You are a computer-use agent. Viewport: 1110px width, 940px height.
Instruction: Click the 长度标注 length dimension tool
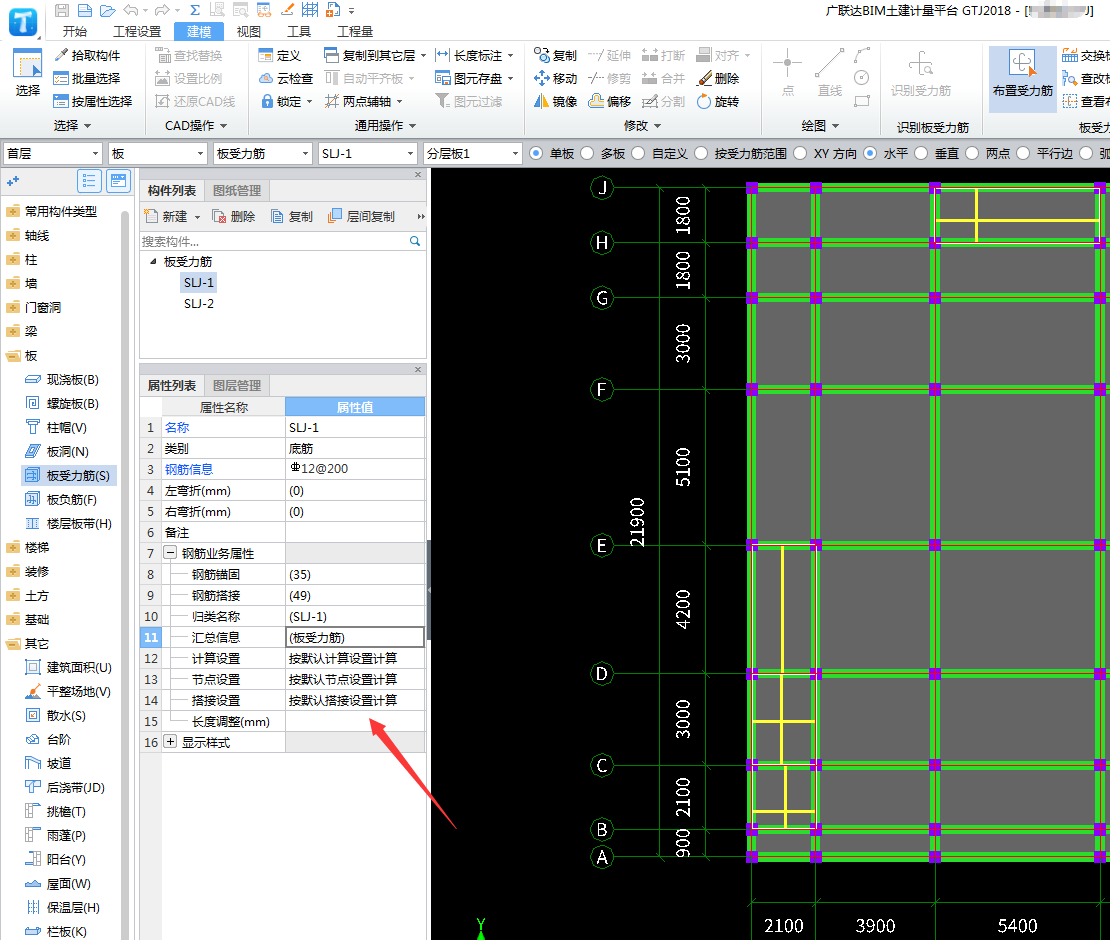[474, 55]
